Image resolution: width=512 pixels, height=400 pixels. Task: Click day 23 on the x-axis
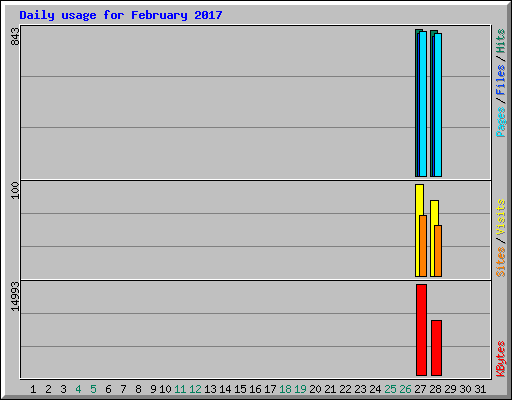[360, 389]
